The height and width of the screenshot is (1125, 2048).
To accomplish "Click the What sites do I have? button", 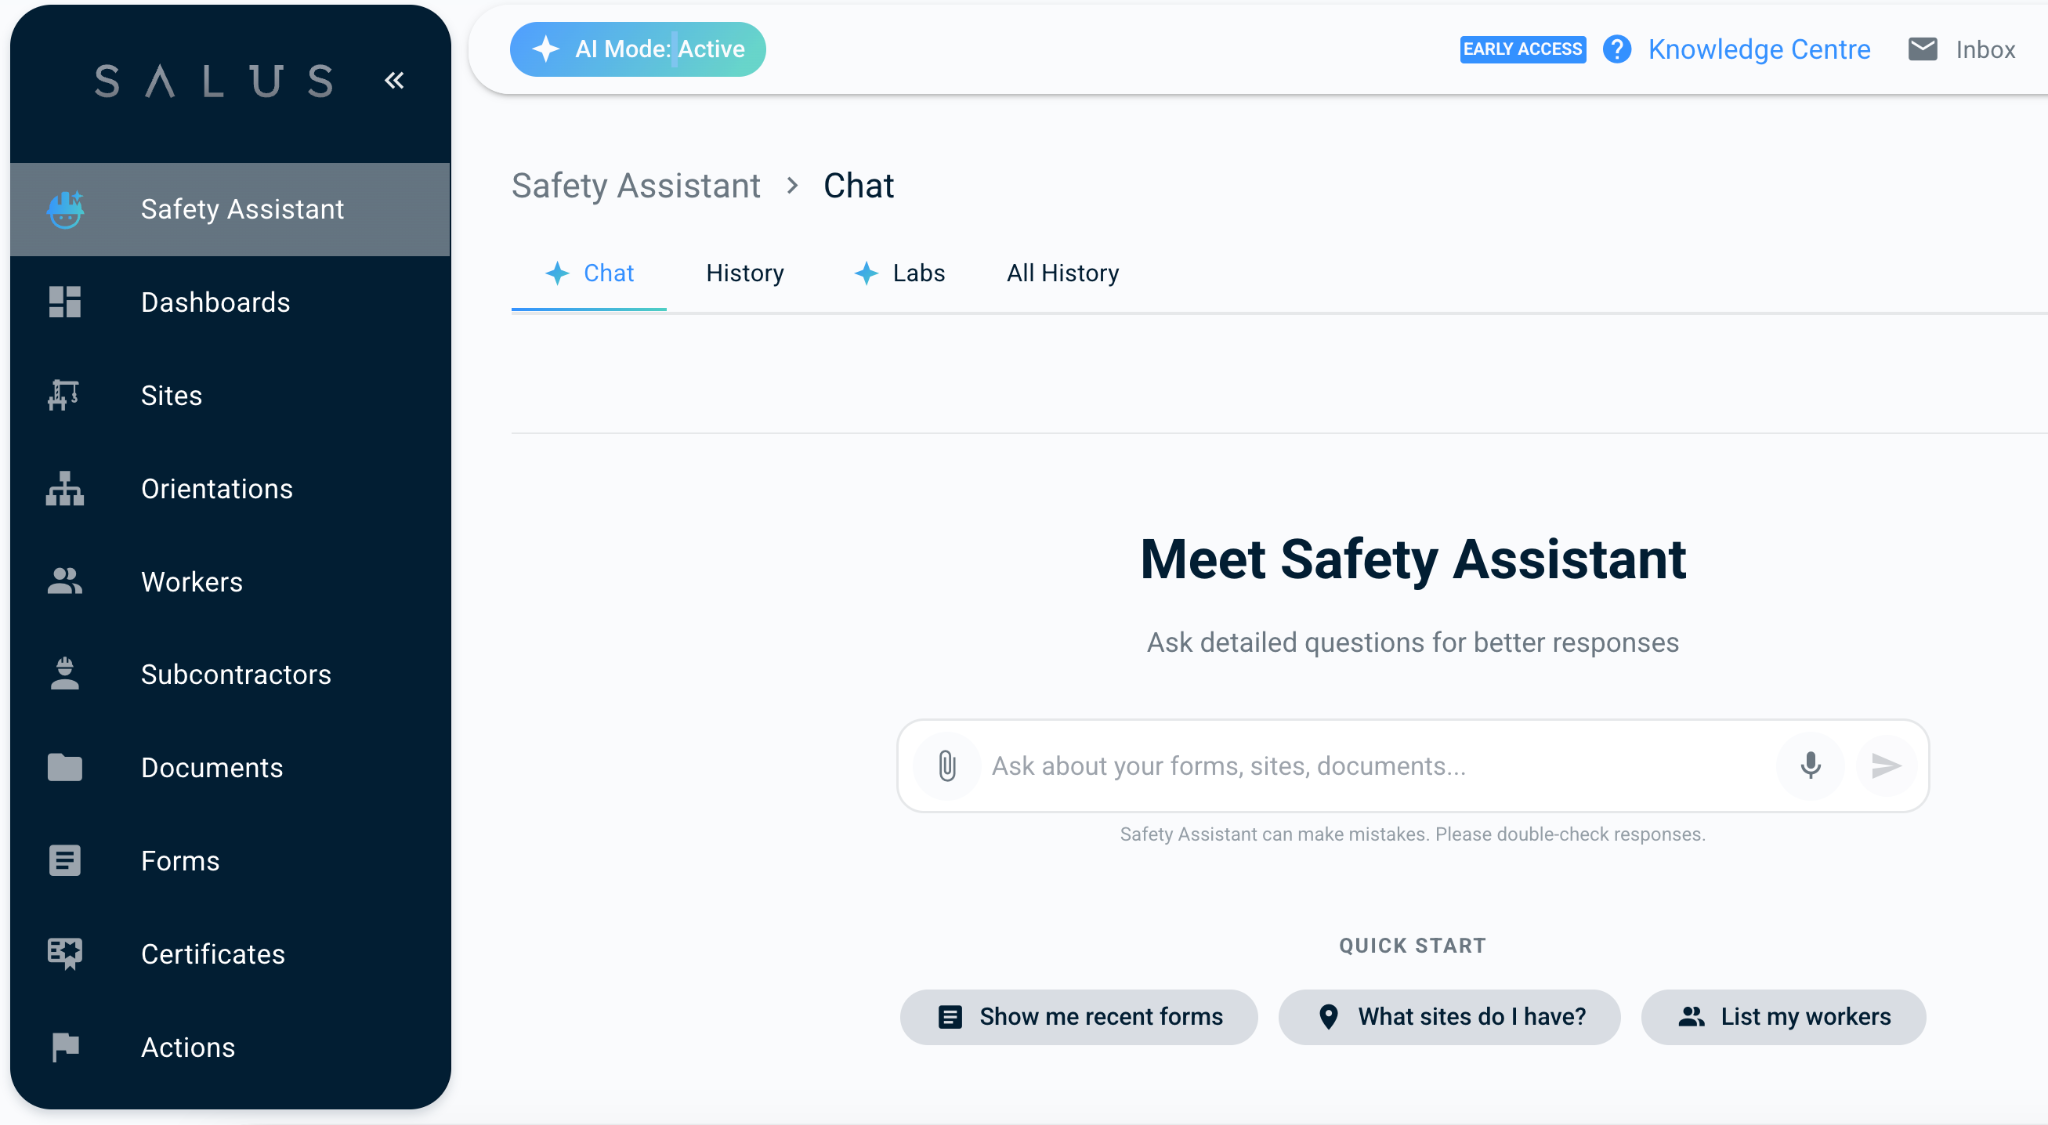I will (x=1450, y=1017).
